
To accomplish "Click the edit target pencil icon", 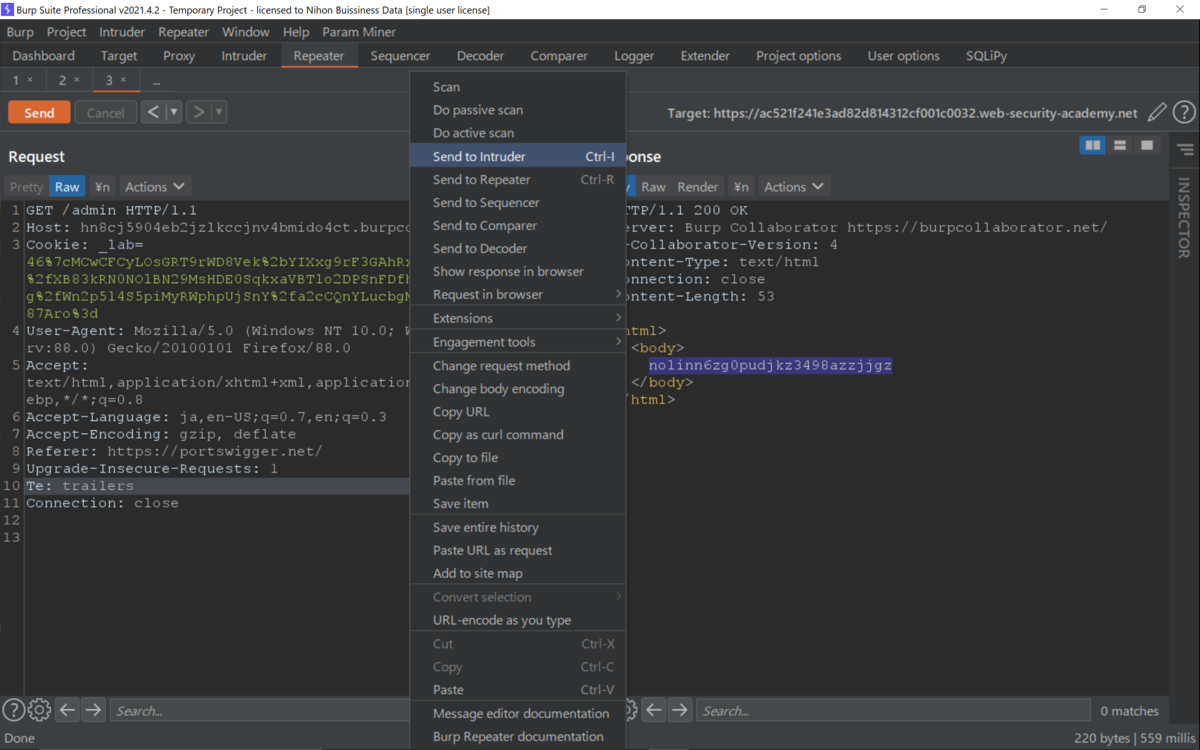I will (x=1157, y=113).
